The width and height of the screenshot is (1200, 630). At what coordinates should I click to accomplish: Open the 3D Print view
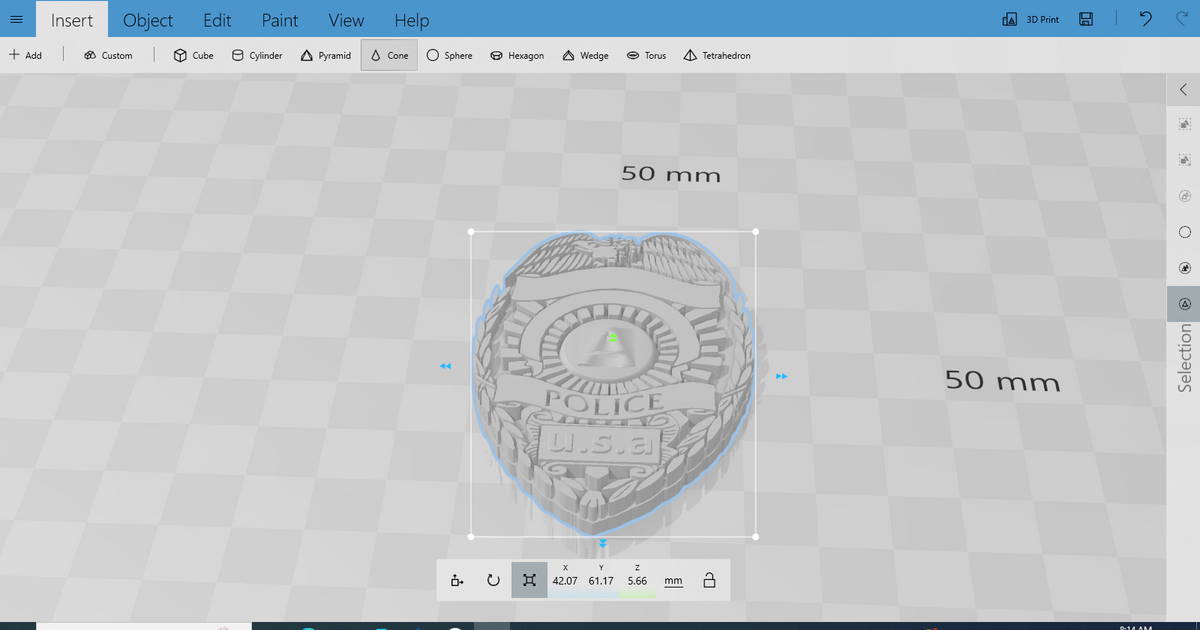(x=1030, y=19)
